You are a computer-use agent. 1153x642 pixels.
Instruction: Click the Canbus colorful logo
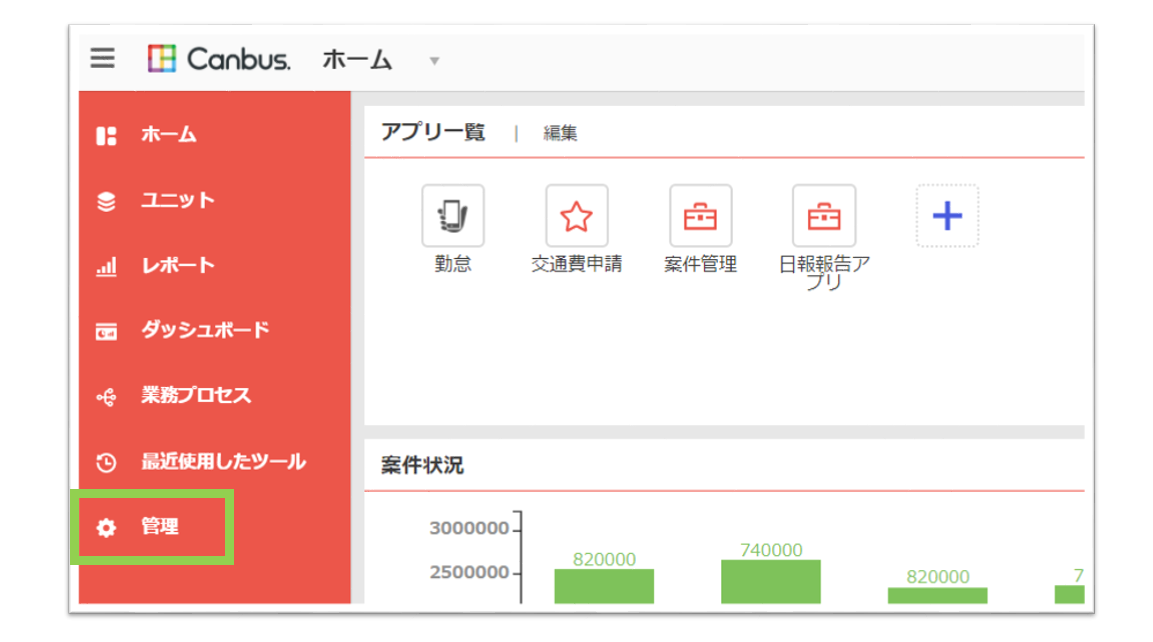162,58
